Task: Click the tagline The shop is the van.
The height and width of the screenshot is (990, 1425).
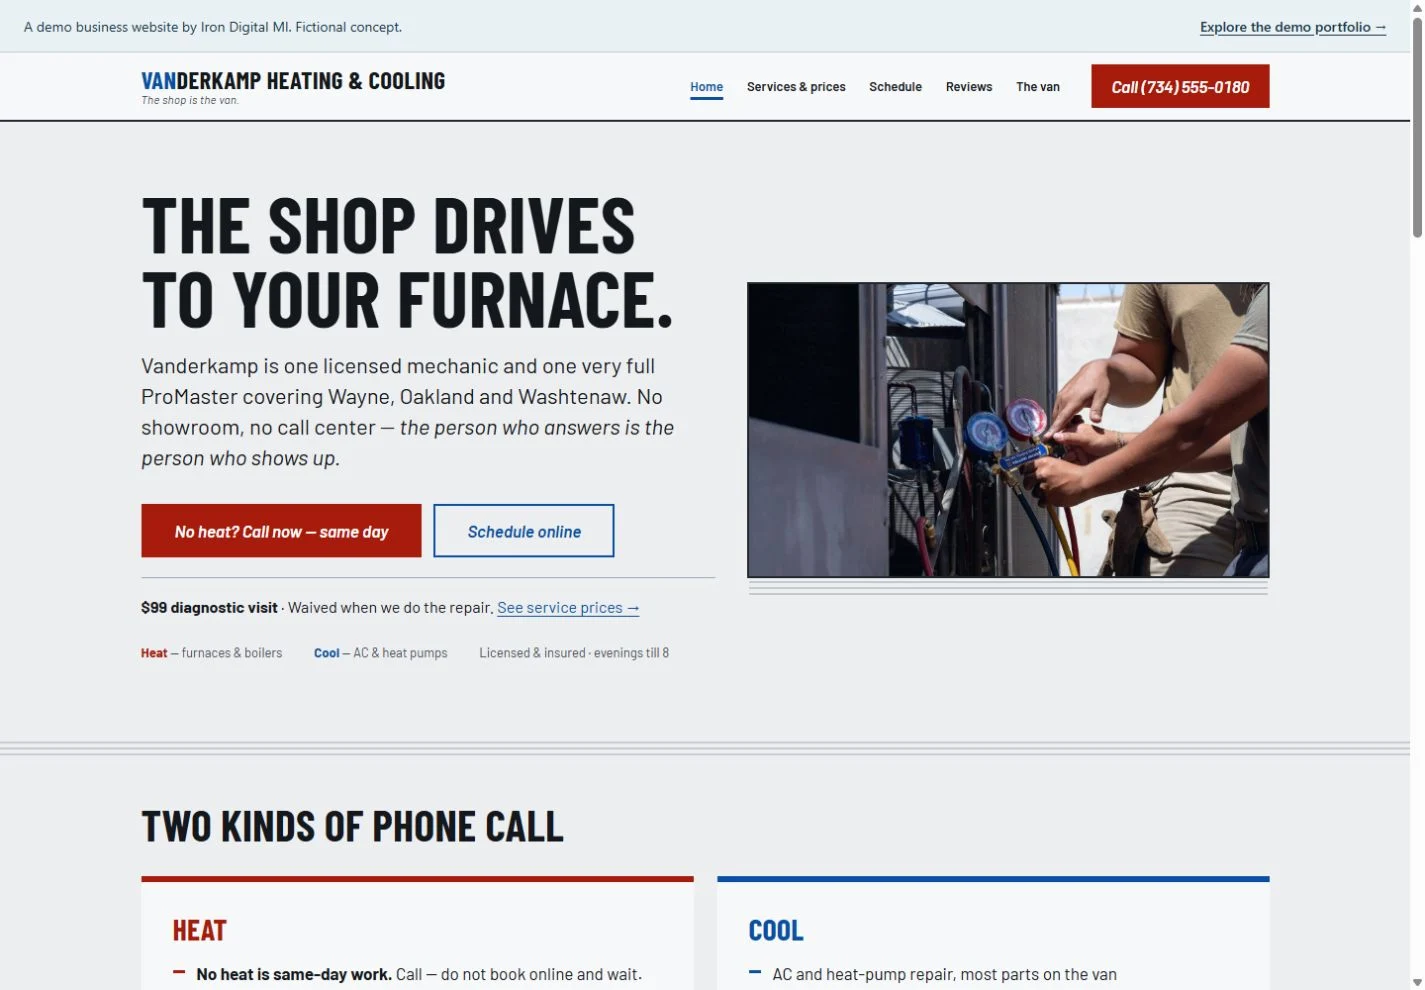Action: 190,100
